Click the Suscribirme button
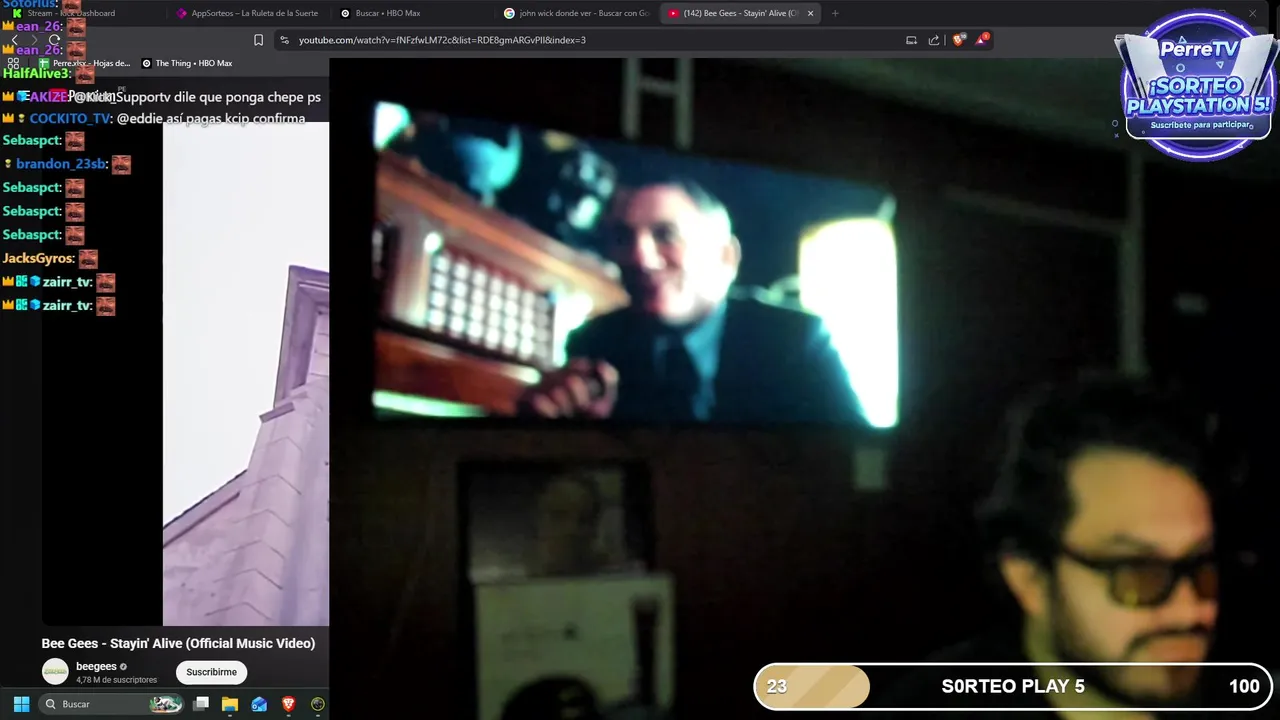This screenshot has width=1280, height=720. (x=211, y=672)
